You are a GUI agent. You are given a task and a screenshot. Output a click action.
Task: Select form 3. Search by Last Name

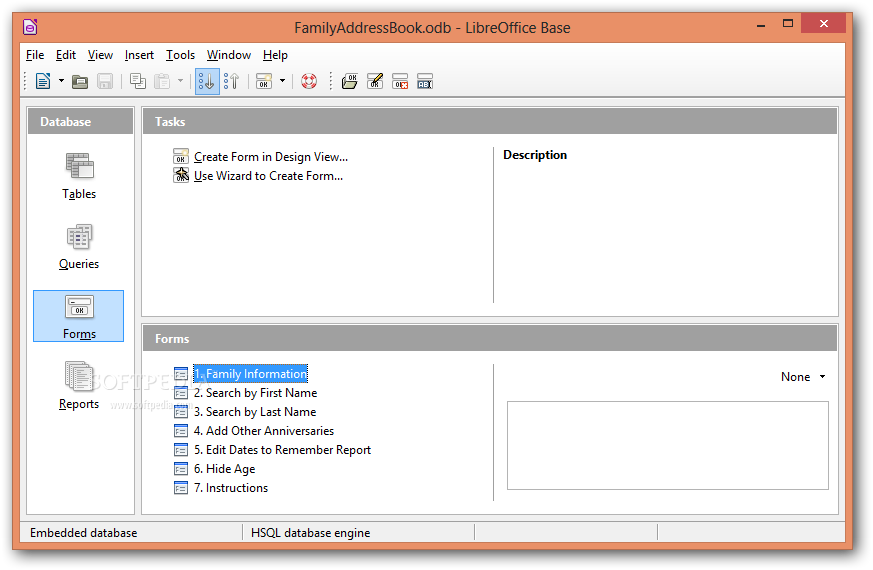tap(255, 412)
